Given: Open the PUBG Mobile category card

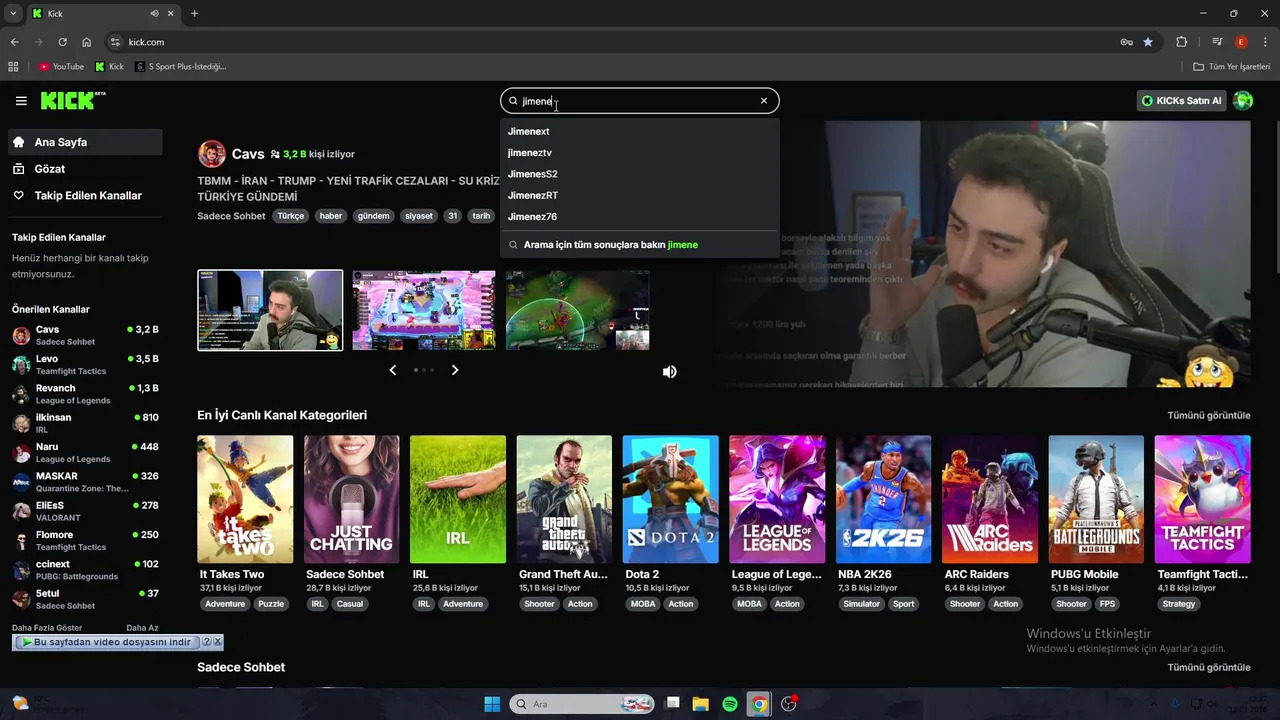Looking at the screenshot, I should point(1096,499).
